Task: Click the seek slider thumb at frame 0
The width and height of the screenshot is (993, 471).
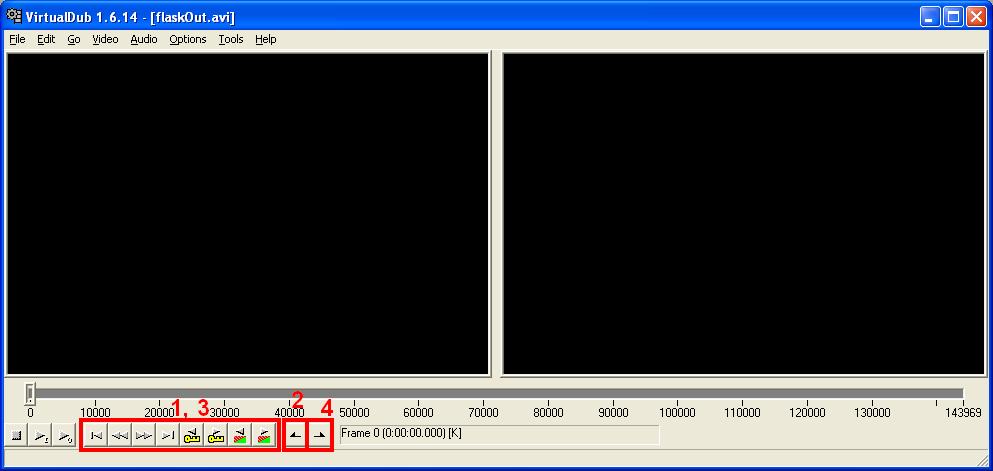Action: (x=30, y=393)
